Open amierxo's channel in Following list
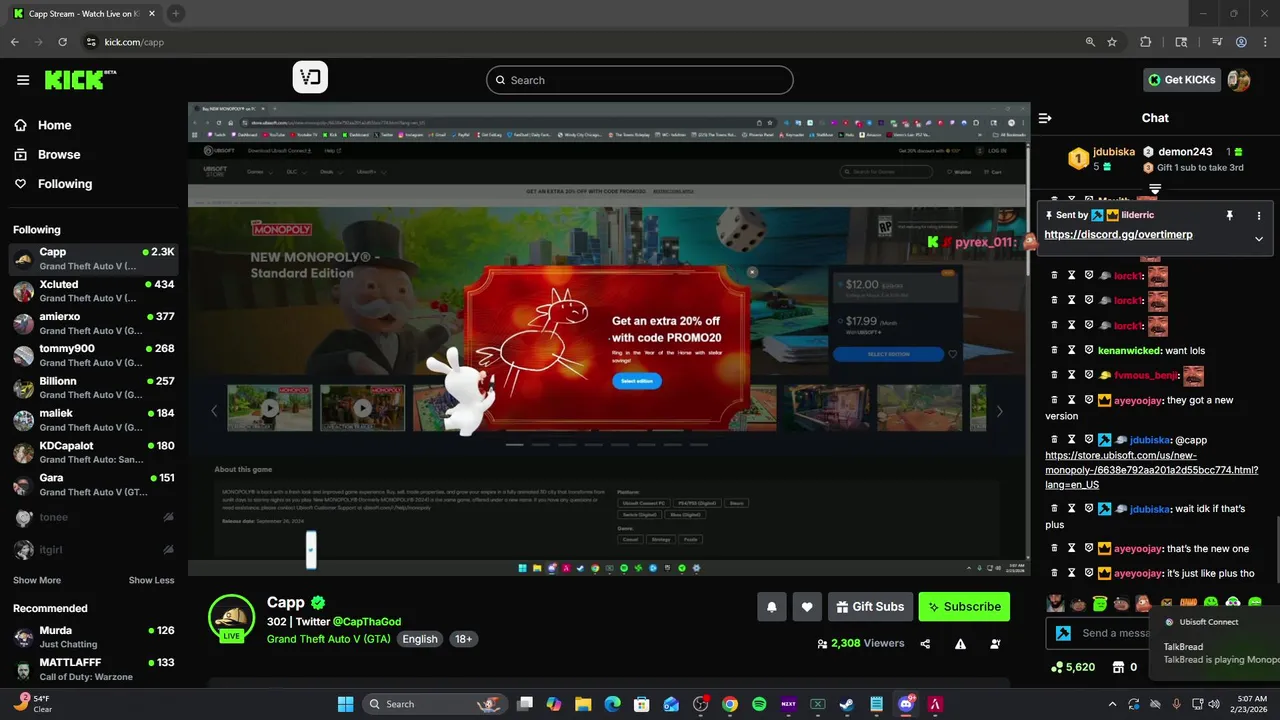The image size is (1280, 720). 93,323
